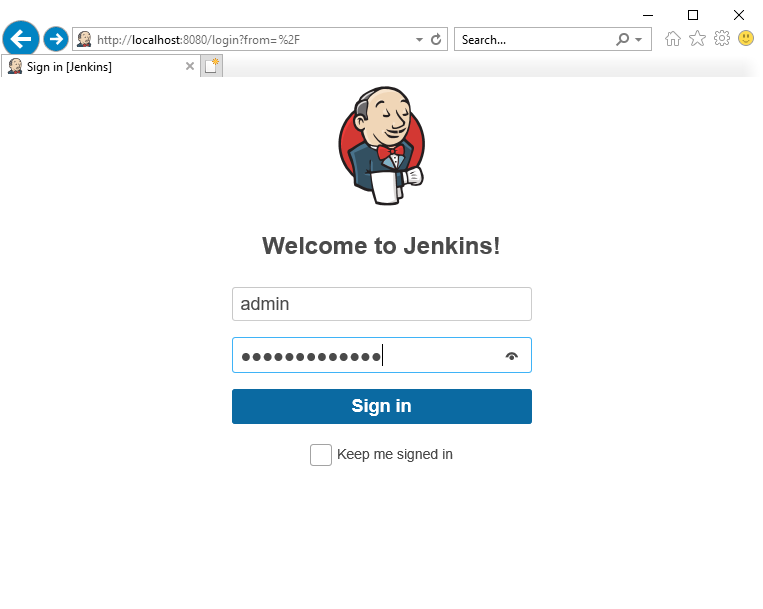Open the Tools gear icon

point(722,38)
